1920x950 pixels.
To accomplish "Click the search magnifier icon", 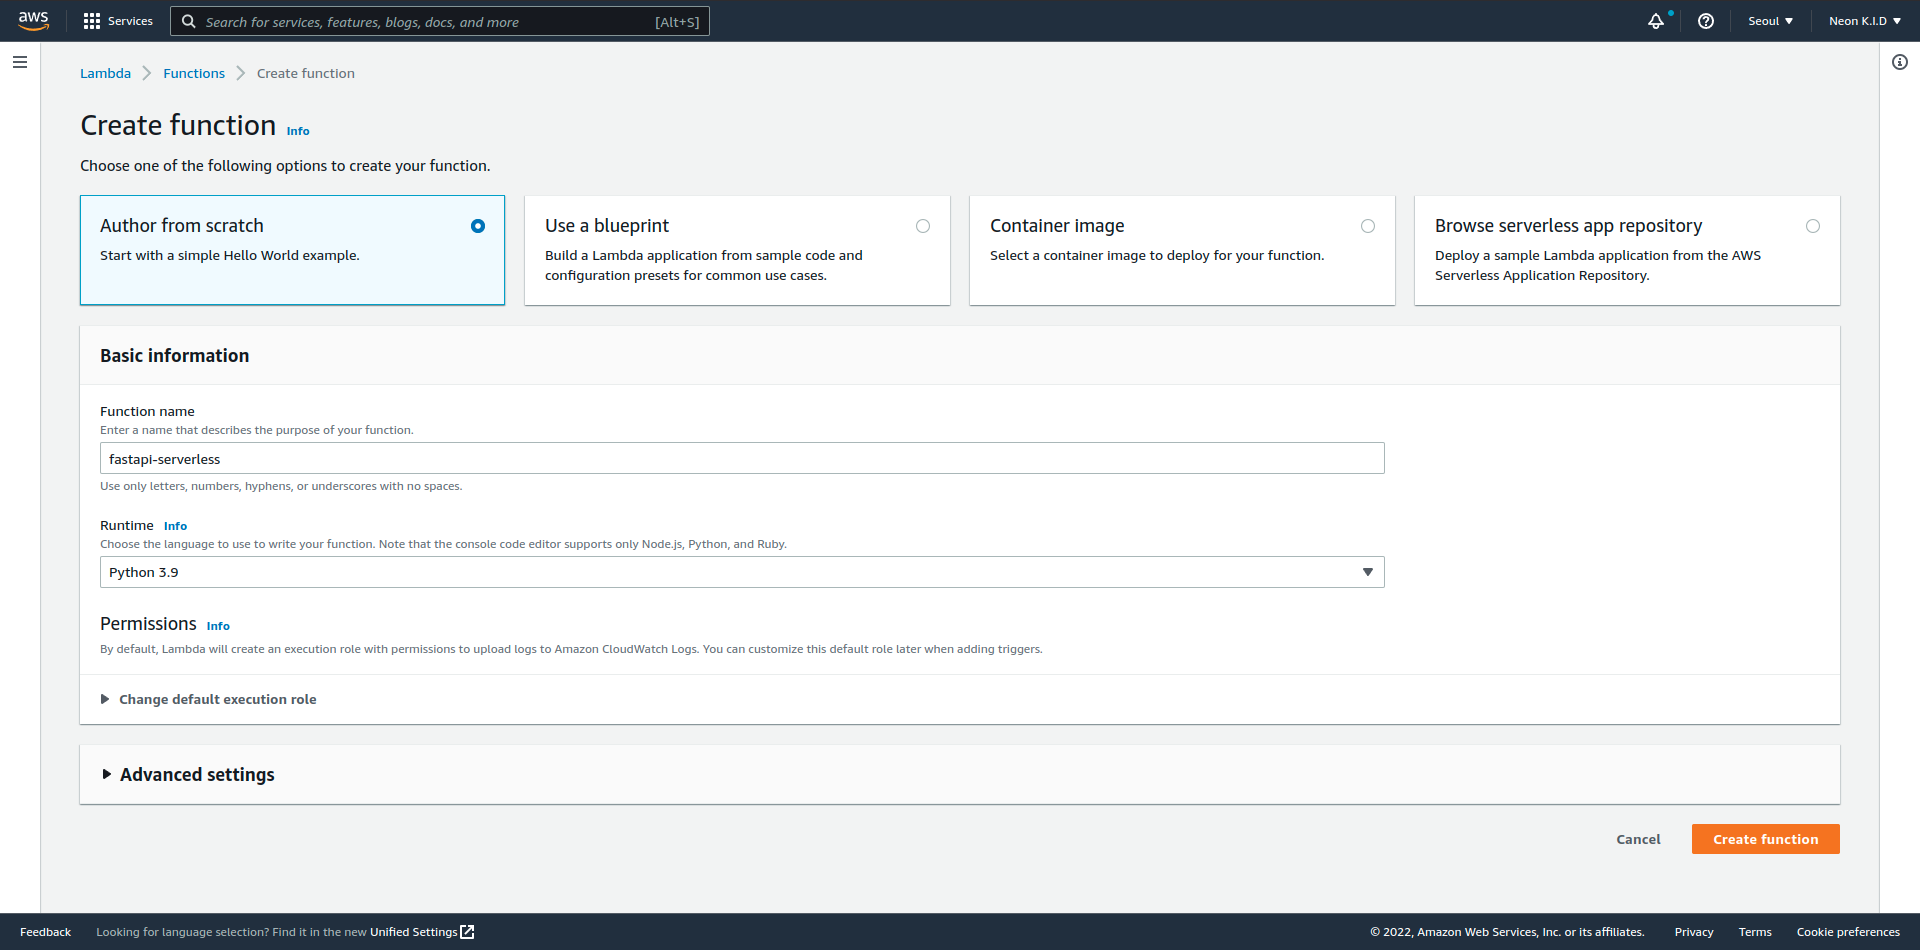I will [x=188, y=21].
